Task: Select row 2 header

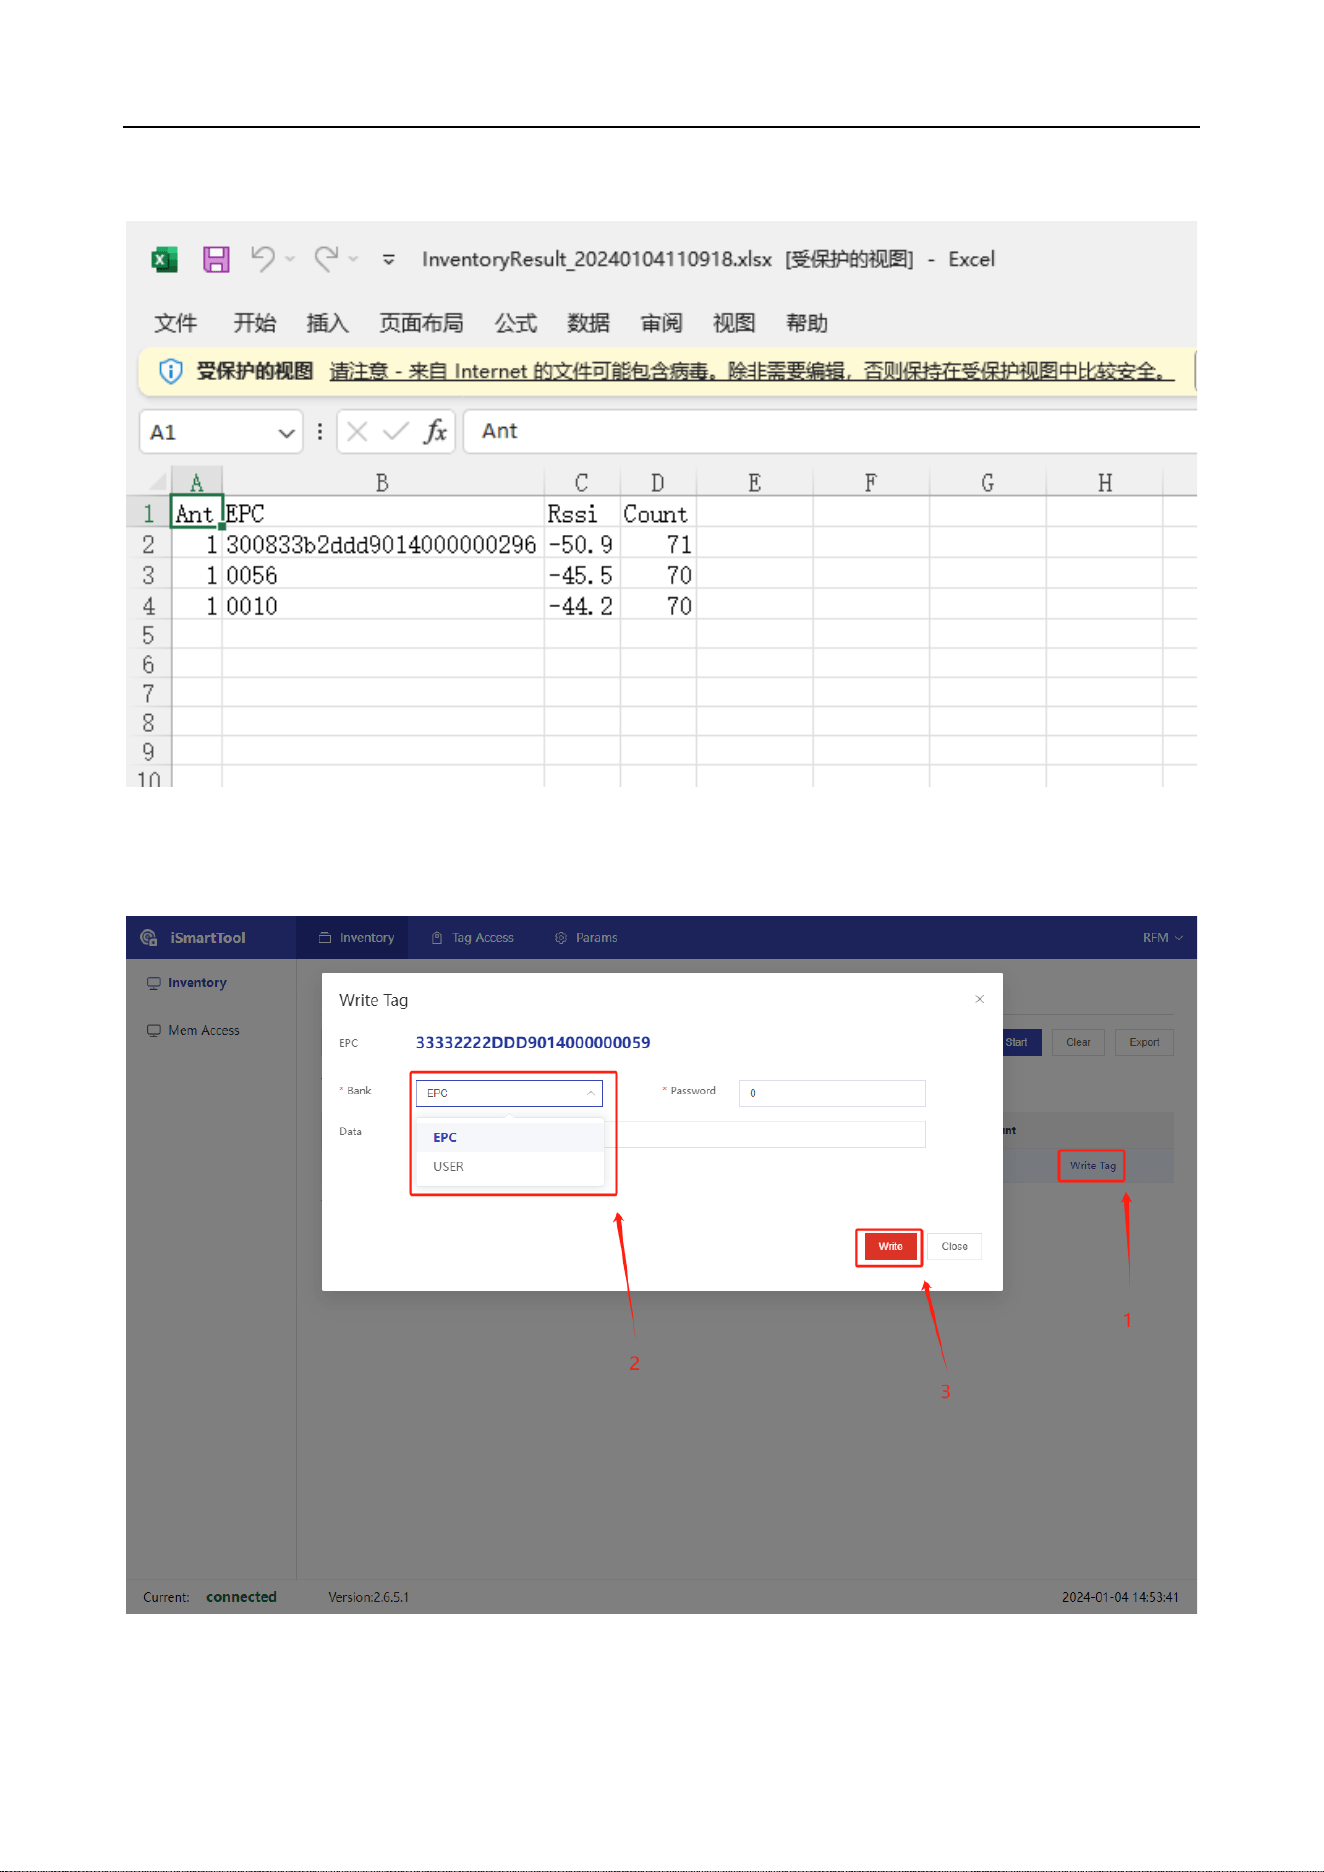Action: coord(149,545)
